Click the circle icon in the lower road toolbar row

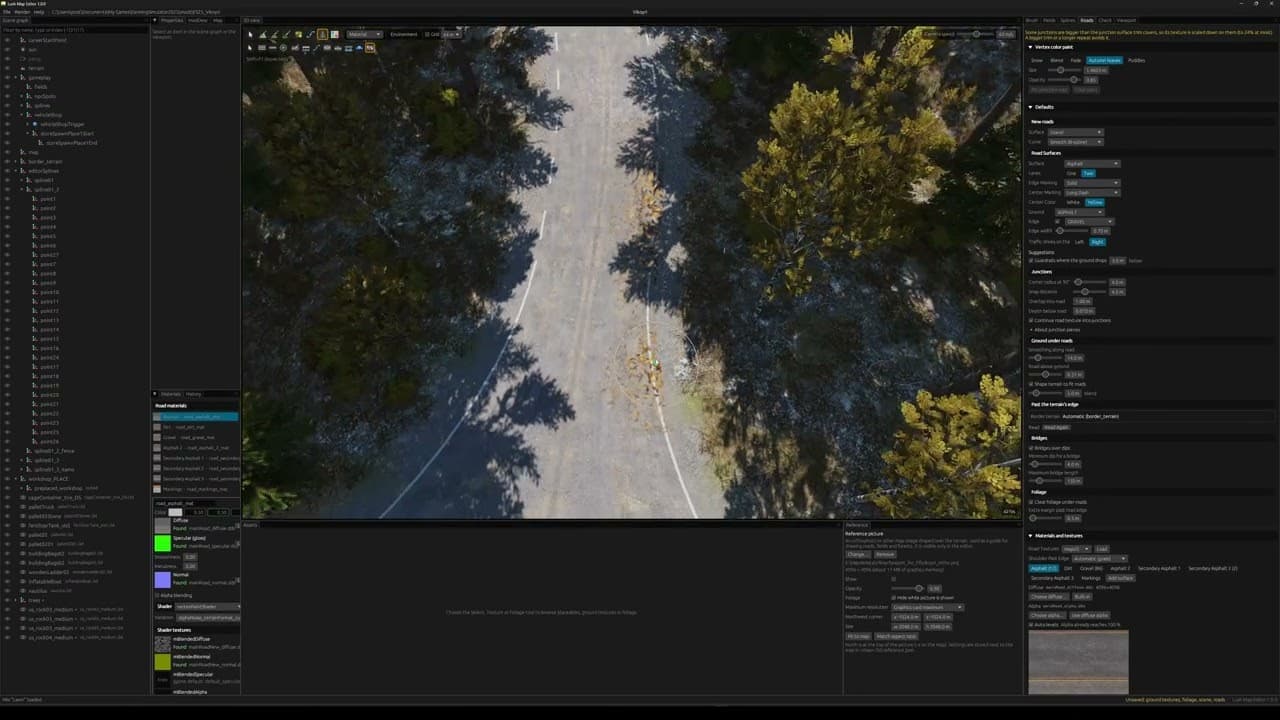283,48
